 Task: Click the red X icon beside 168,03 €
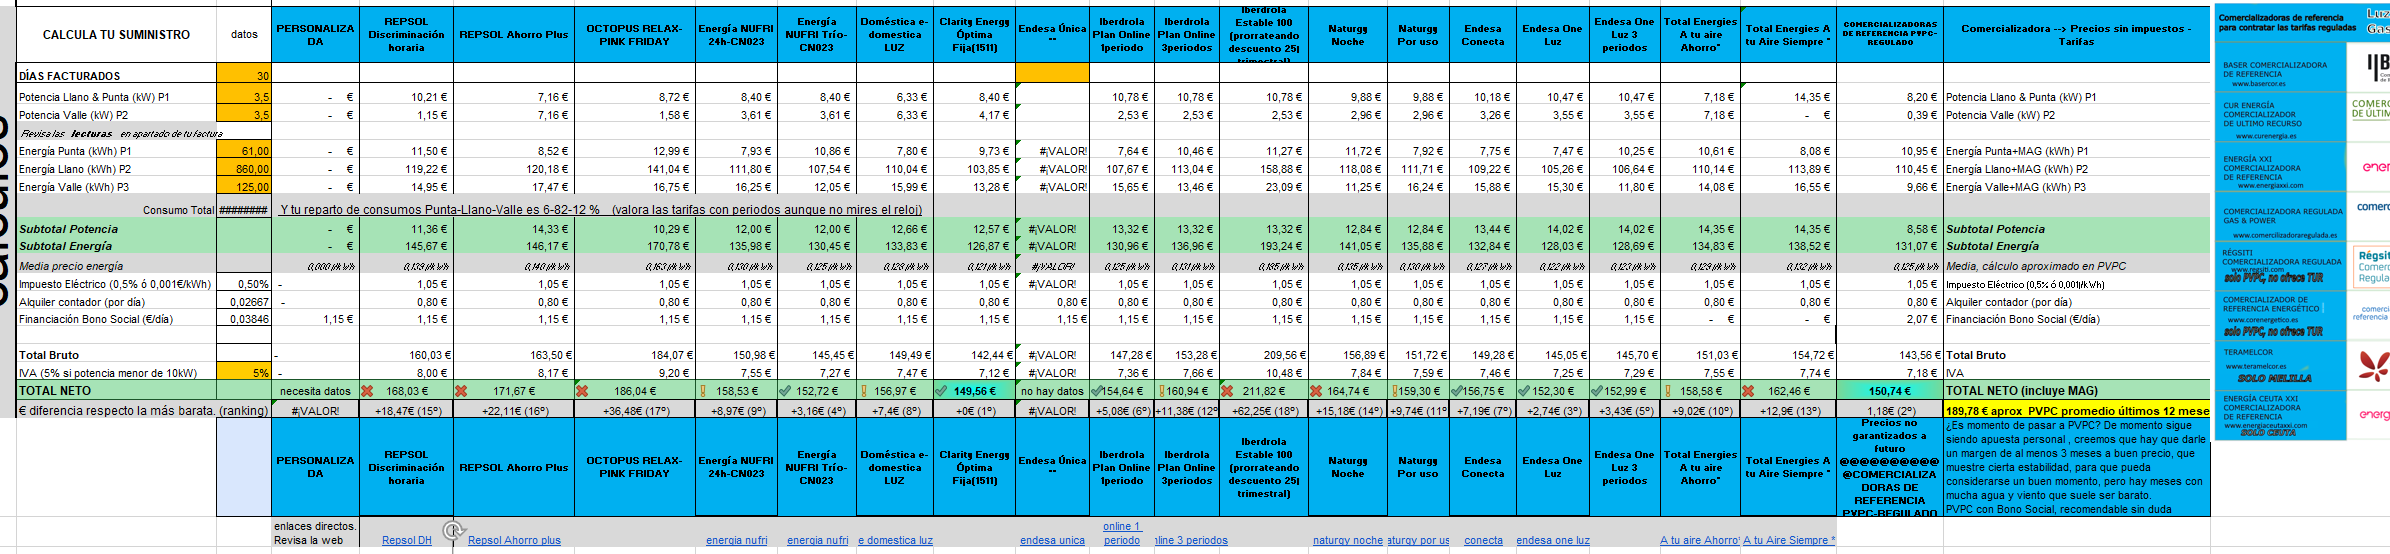click(367, 391)
